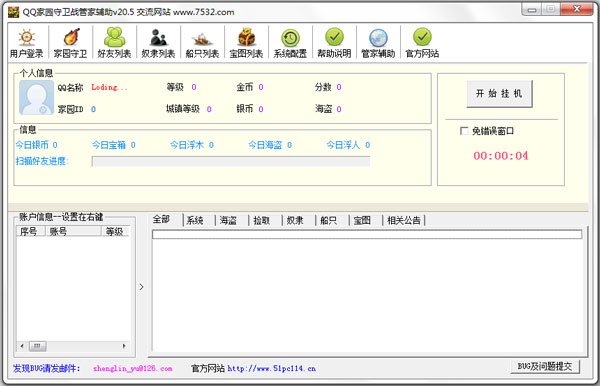Switch to the 相关公告 tab
600x386 pixels.
[404, 220]
